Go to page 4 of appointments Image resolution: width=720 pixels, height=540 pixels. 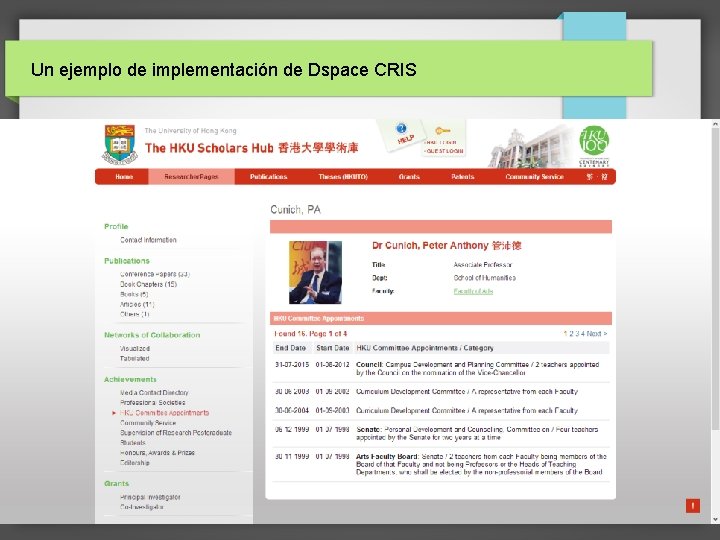pos(583,334)
